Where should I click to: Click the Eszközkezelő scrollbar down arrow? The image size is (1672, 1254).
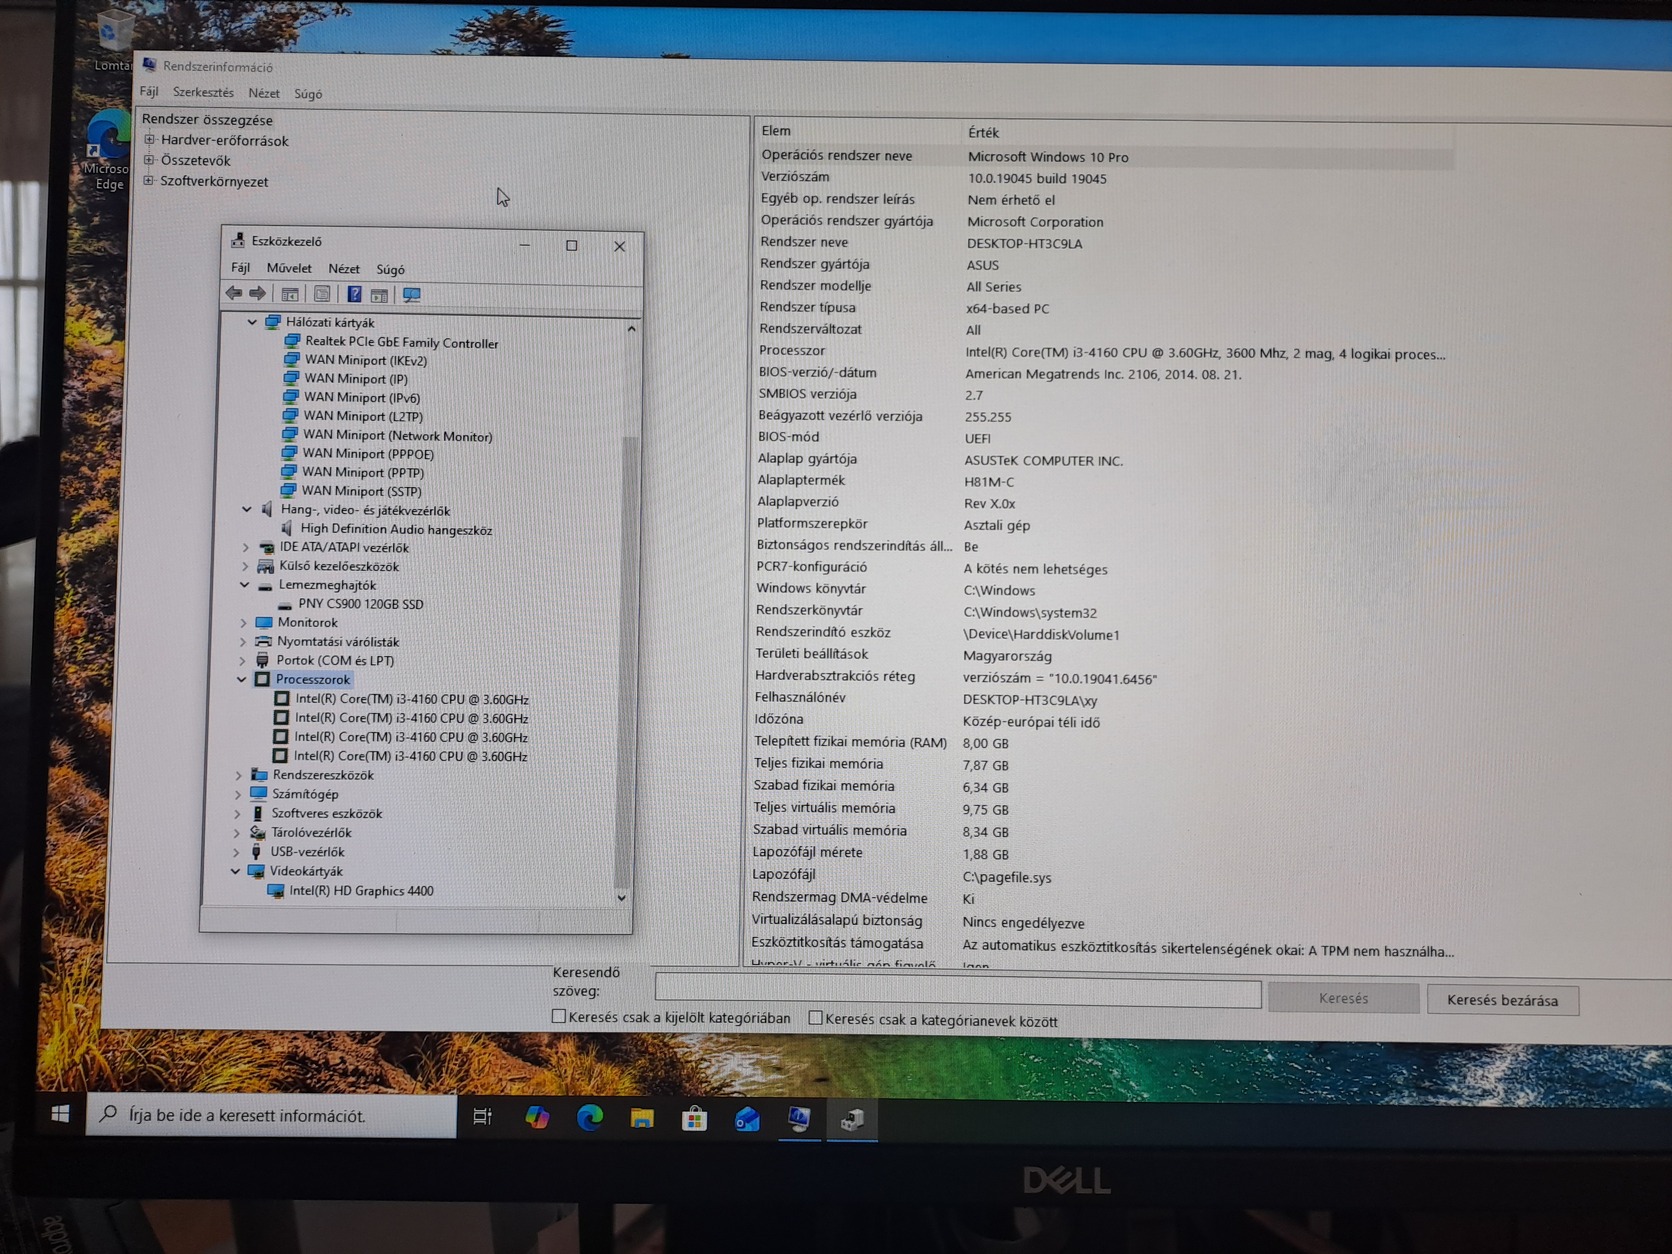pyautogui.click(x=622, y=898)
